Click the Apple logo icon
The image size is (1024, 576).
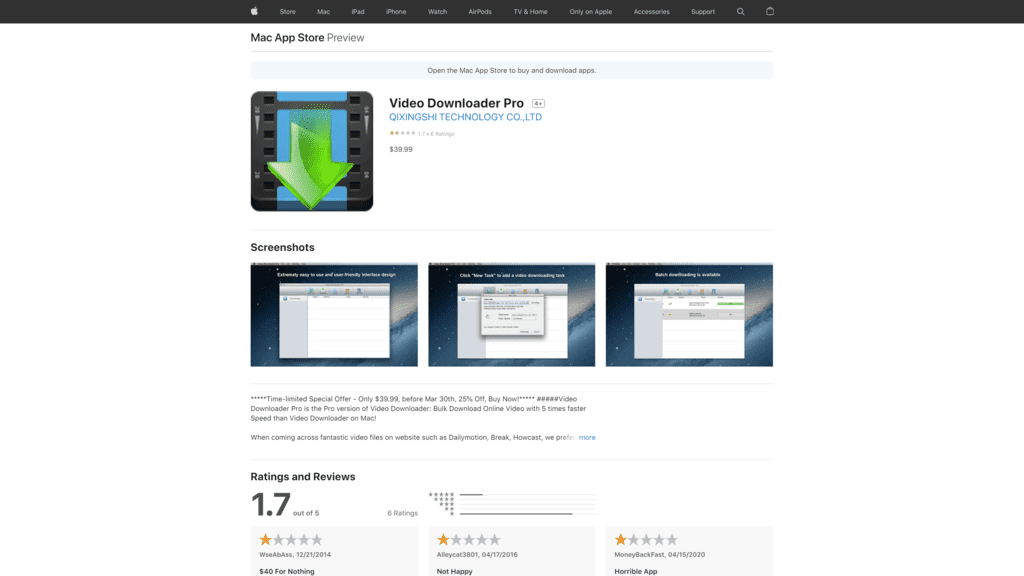tap(254, 11)
